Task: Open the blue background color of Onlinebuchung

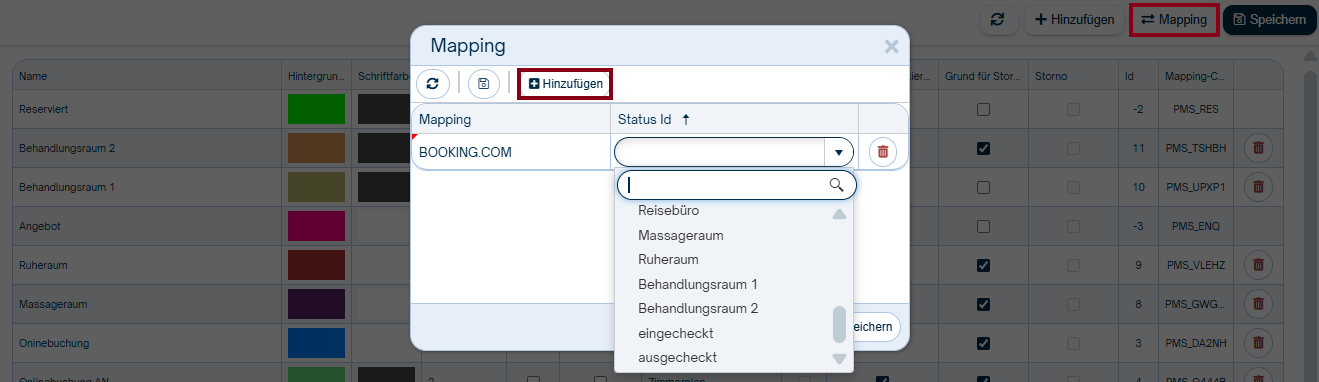Action: click(316, 343)
